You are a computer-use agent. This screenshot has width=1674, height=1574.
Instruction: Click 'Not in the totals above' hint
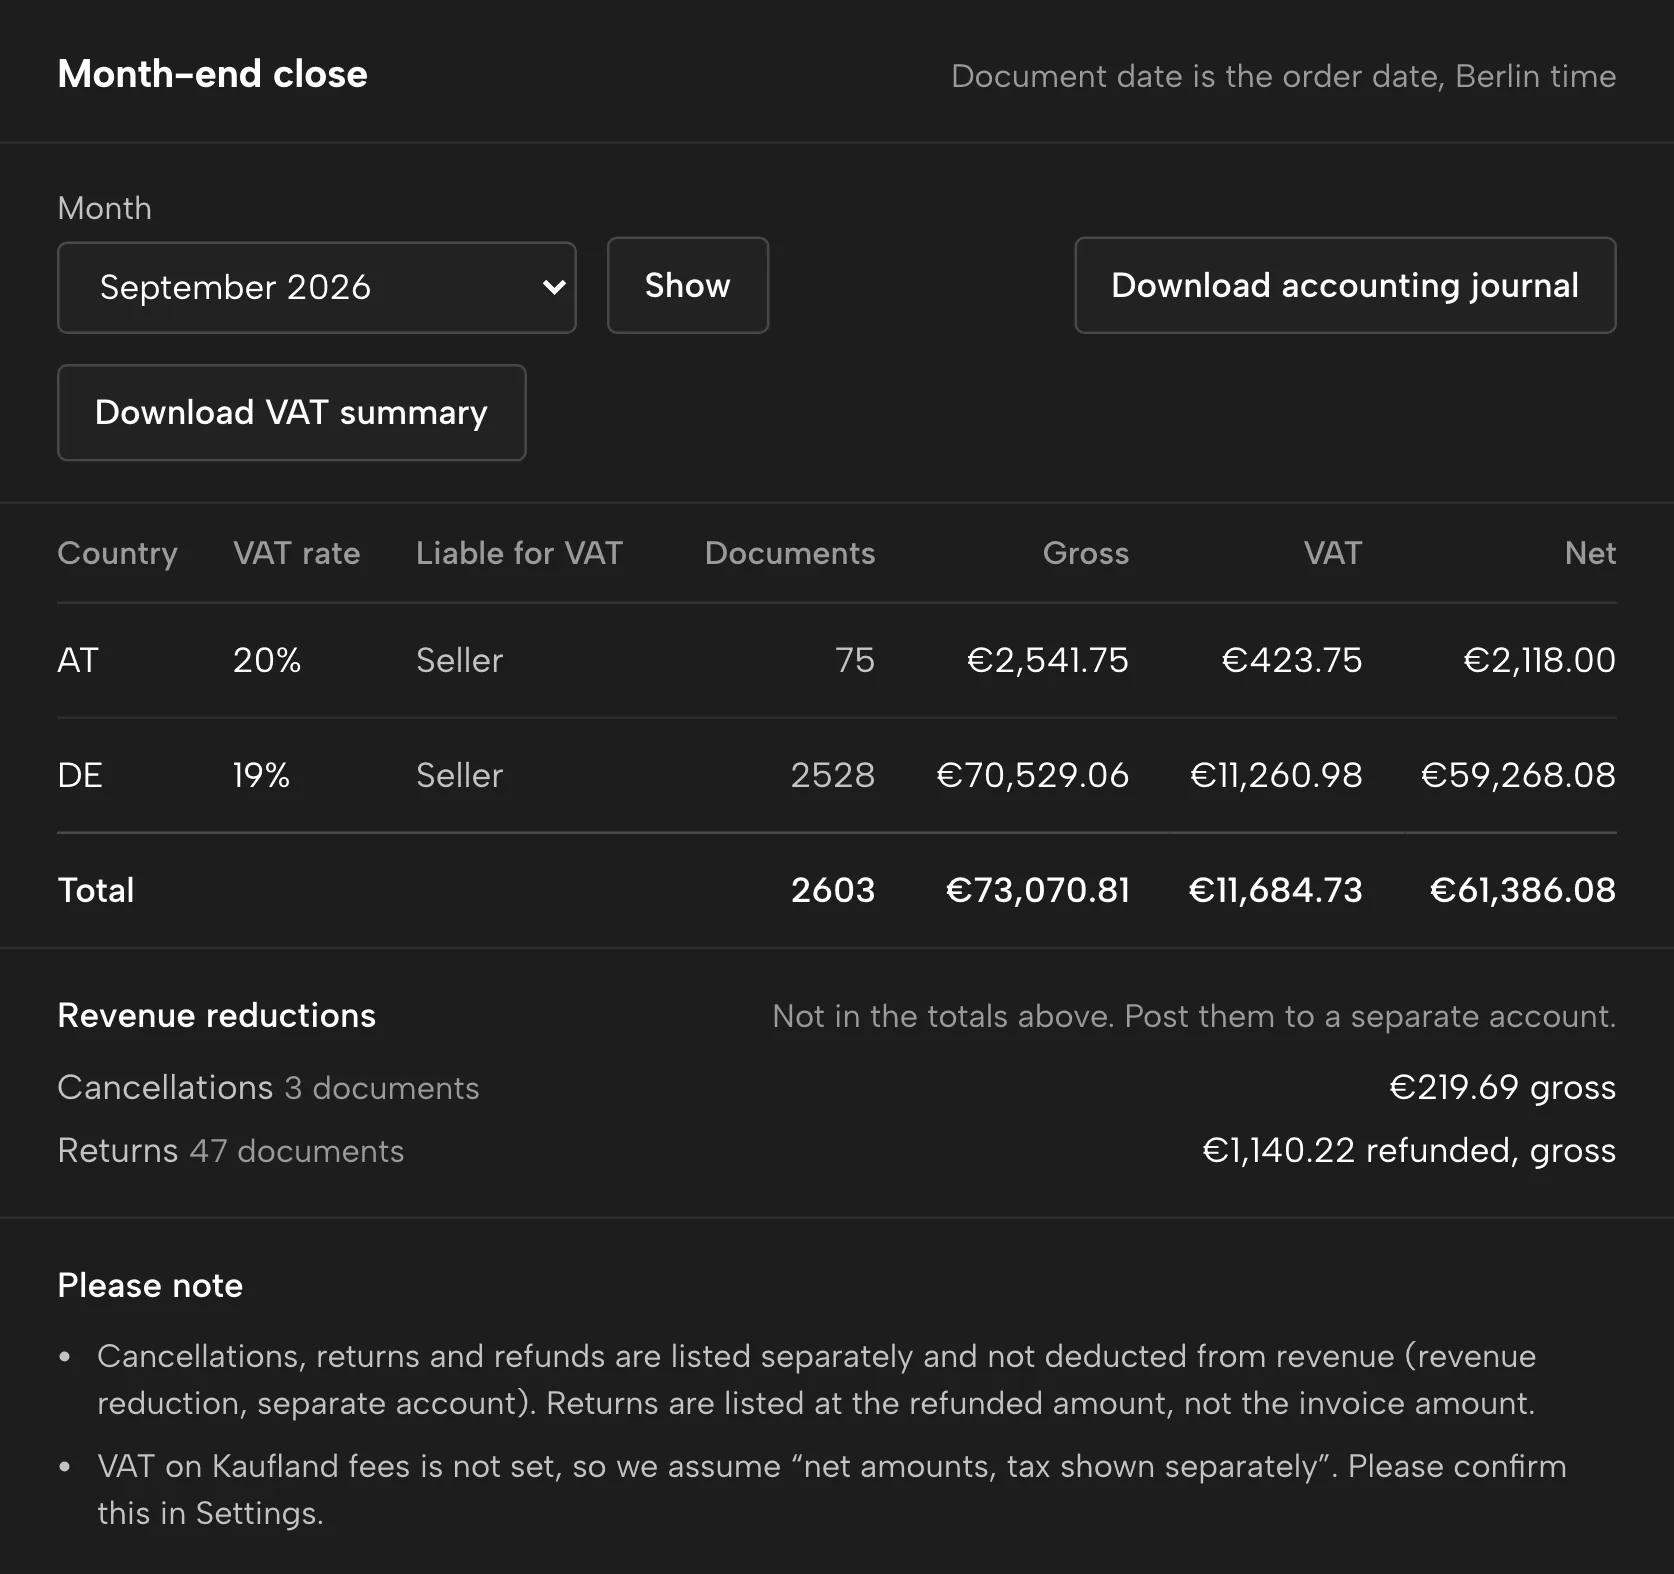[1194, 1016]
